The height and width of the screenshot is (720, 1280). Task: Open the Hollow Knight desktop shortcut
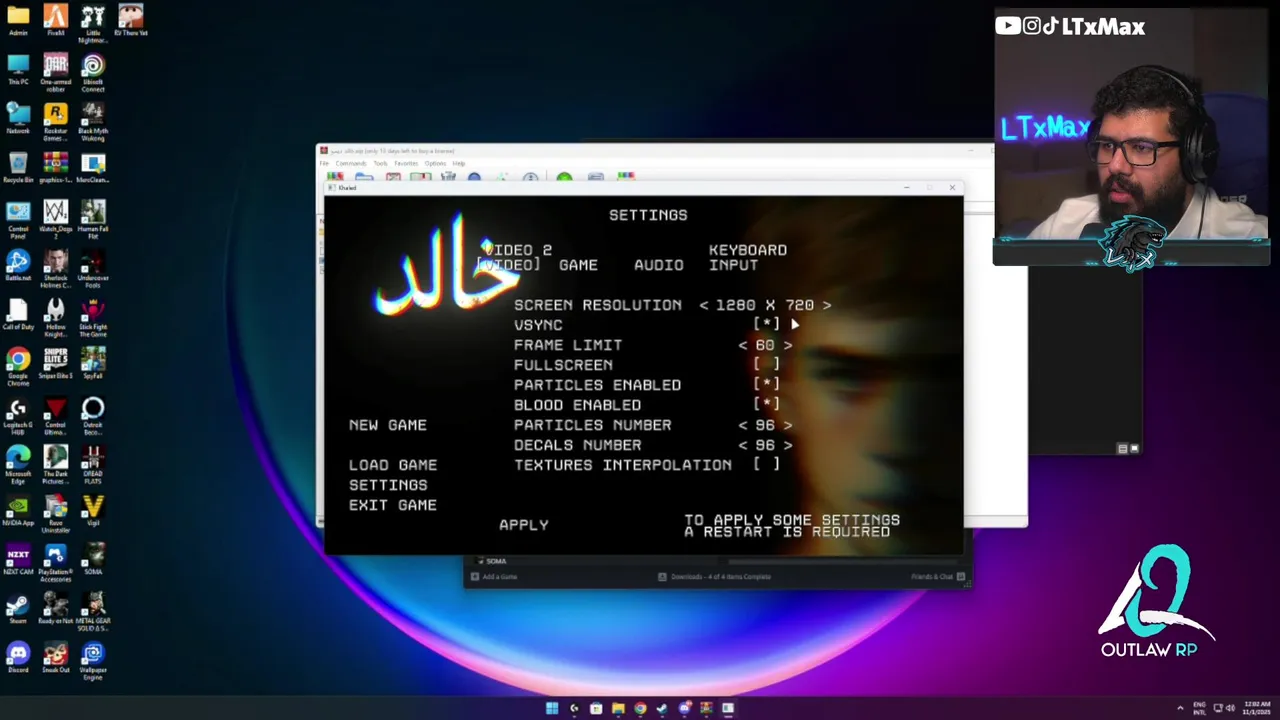point(55,318)
